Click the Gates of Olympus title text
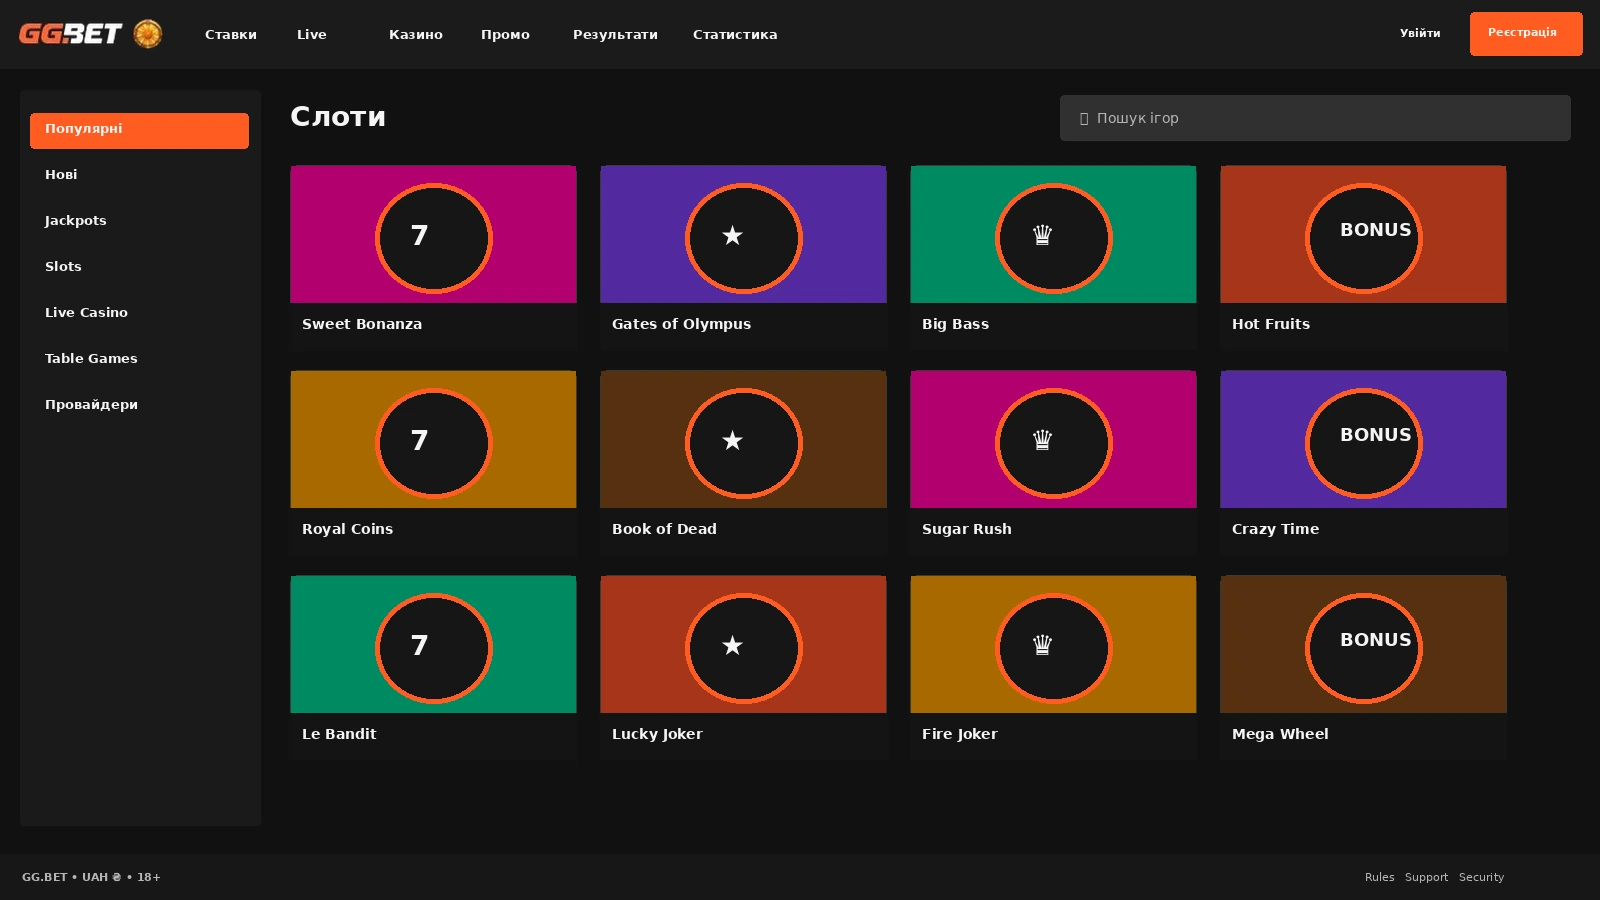This screenshot has width=1600, height=900. (681, 324)
